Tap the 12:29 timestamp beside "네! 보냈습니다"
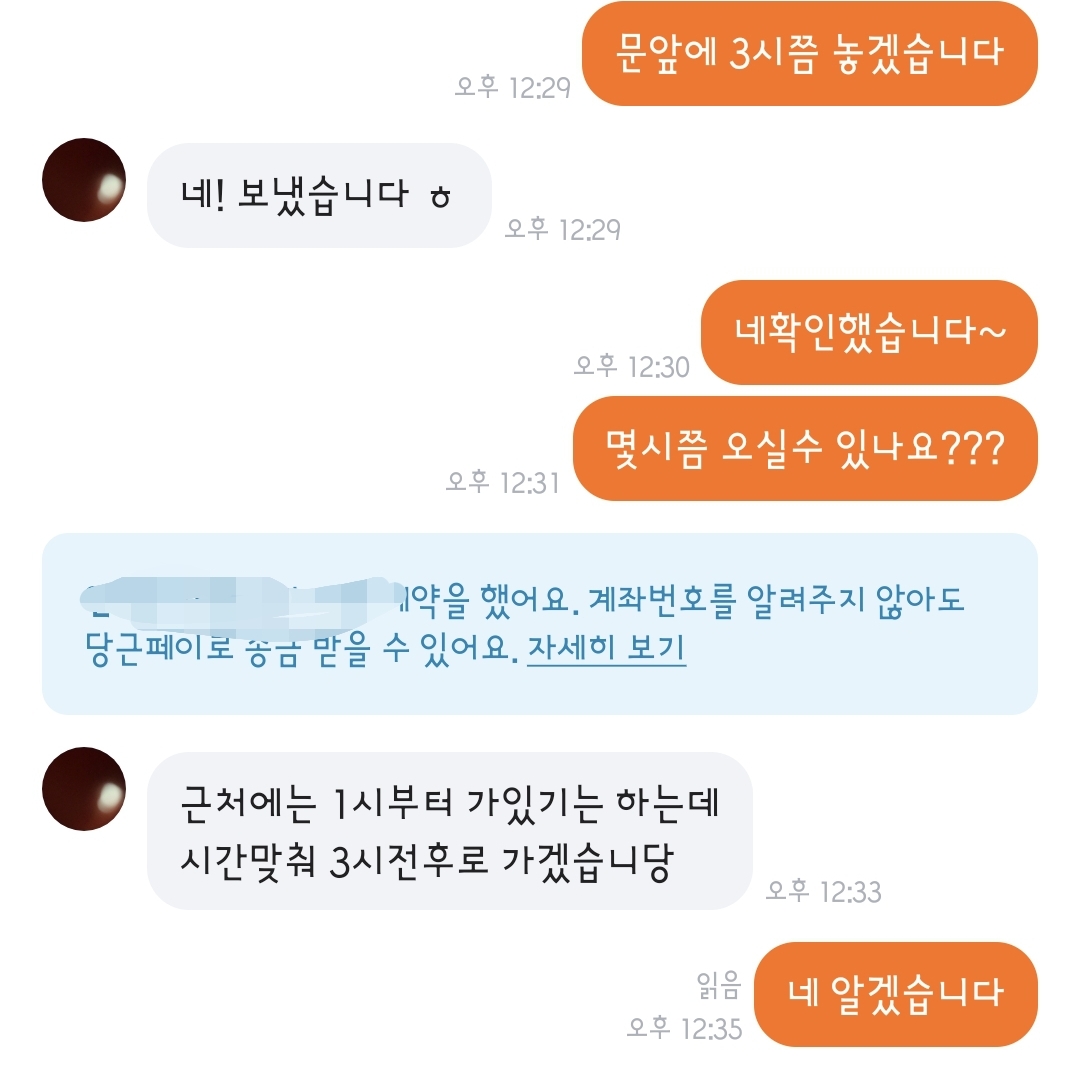The height and width of the screenshot is (1068, 1080). [563, 229]
